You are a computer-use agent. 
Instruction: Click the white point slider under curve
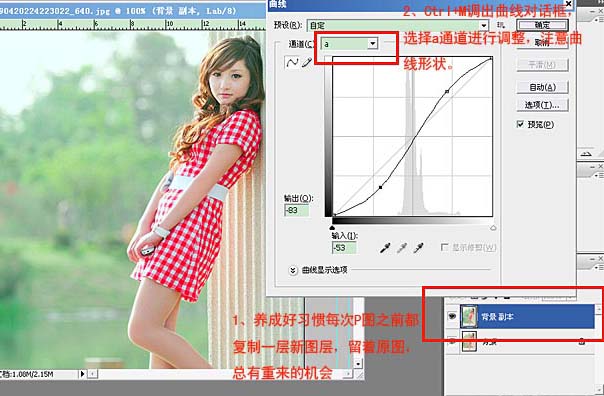click(493, 228)
